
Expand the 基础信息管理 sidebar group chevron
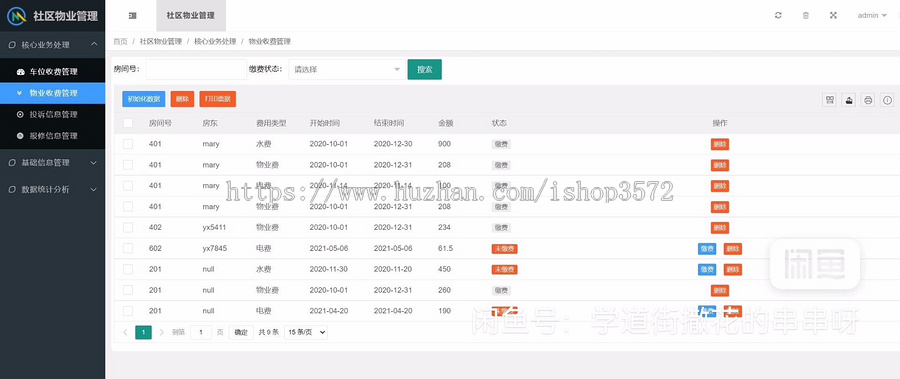coord(94,163)
